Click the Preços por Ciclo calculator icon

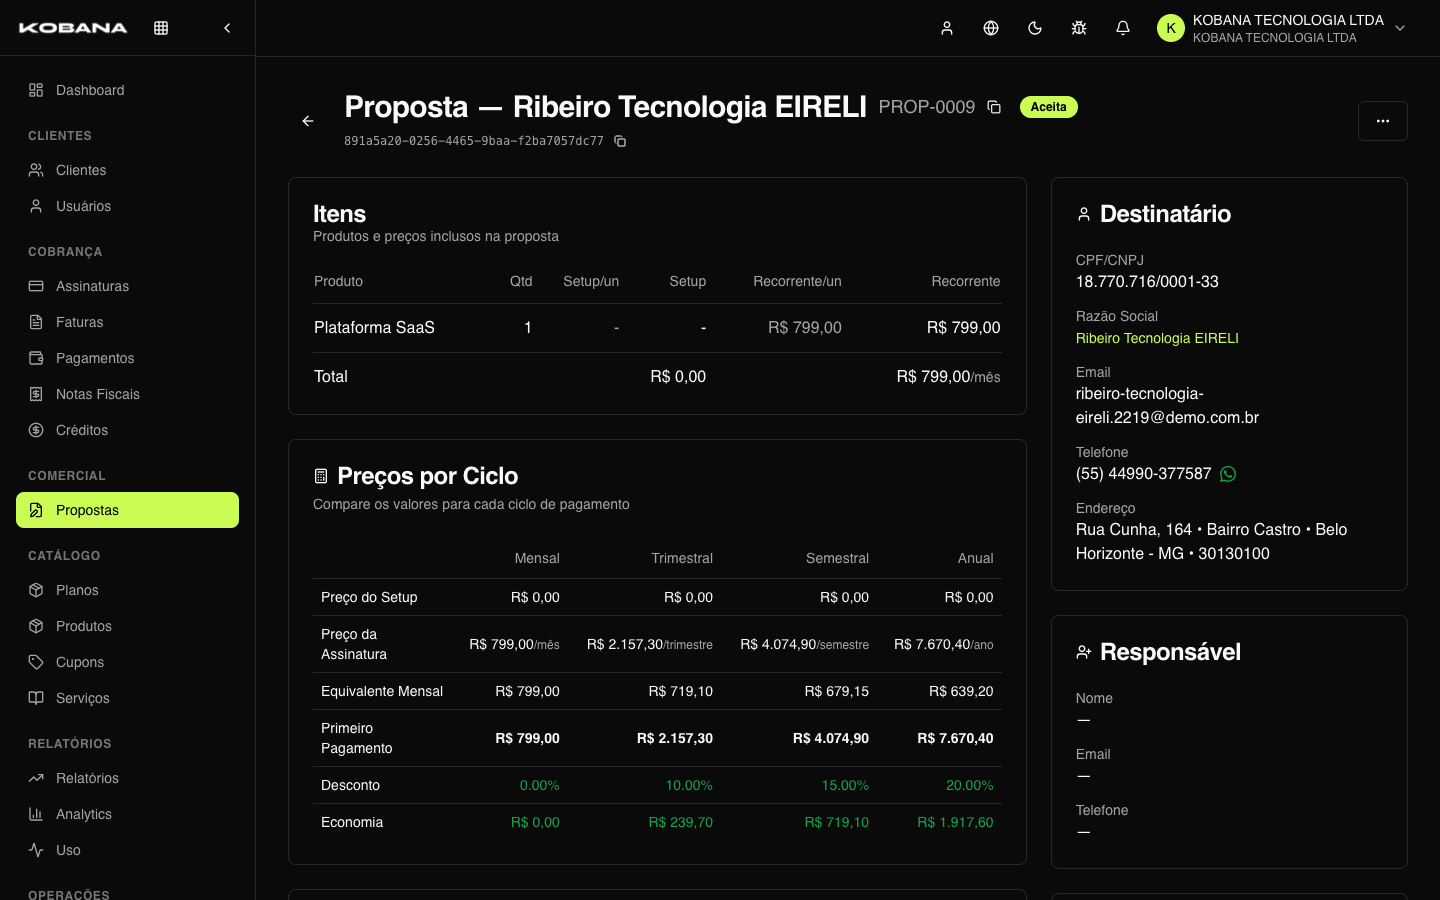pyautogui.click(x=321, y=476)
